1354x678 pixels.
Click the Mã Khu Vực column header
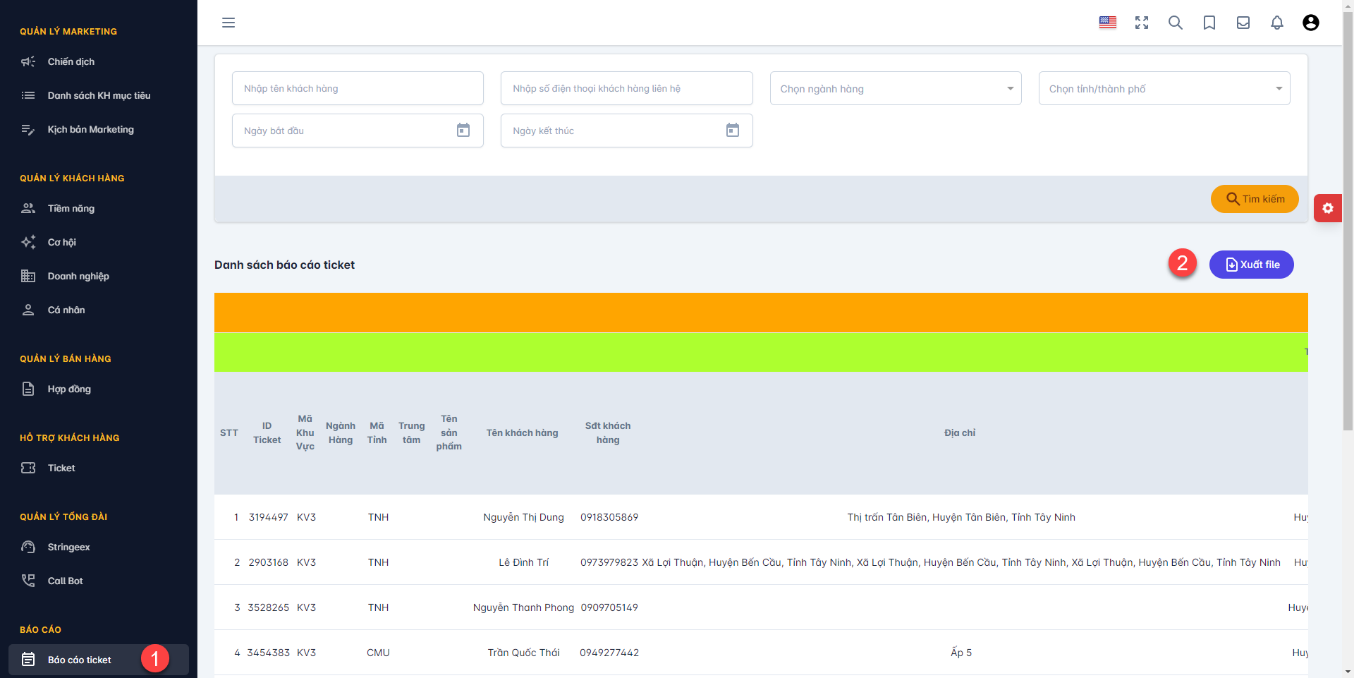coord(305,433)
